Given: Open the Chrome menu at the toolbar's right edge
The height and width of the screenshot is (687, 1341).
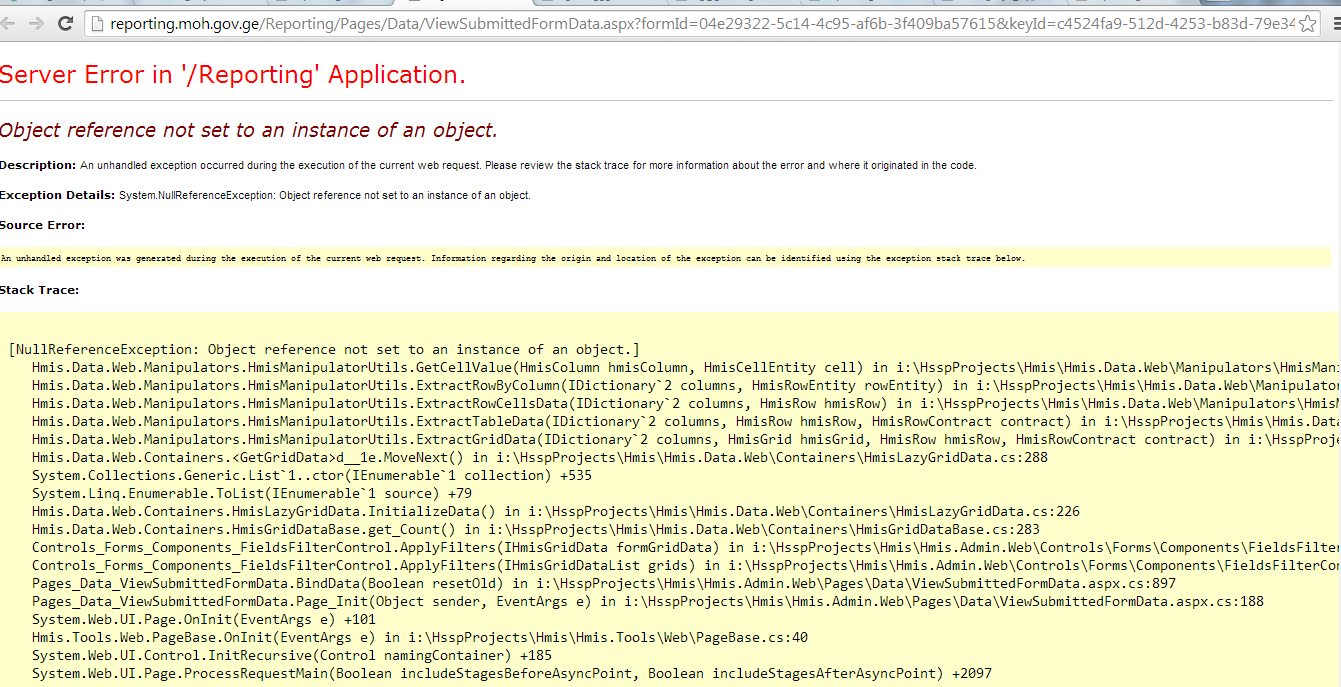Looking at the screenshot, I should click(x=1332, y=24).
